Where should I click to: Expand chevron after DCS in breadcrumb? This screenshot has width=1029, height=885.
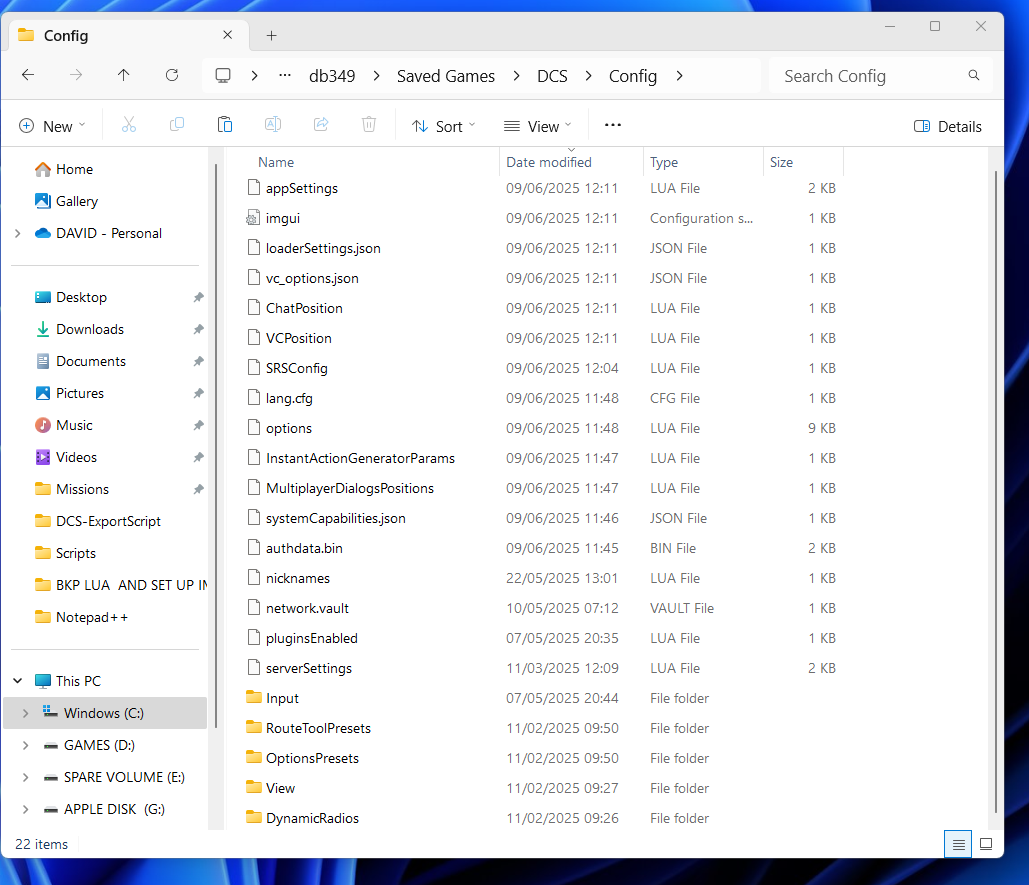589,76
